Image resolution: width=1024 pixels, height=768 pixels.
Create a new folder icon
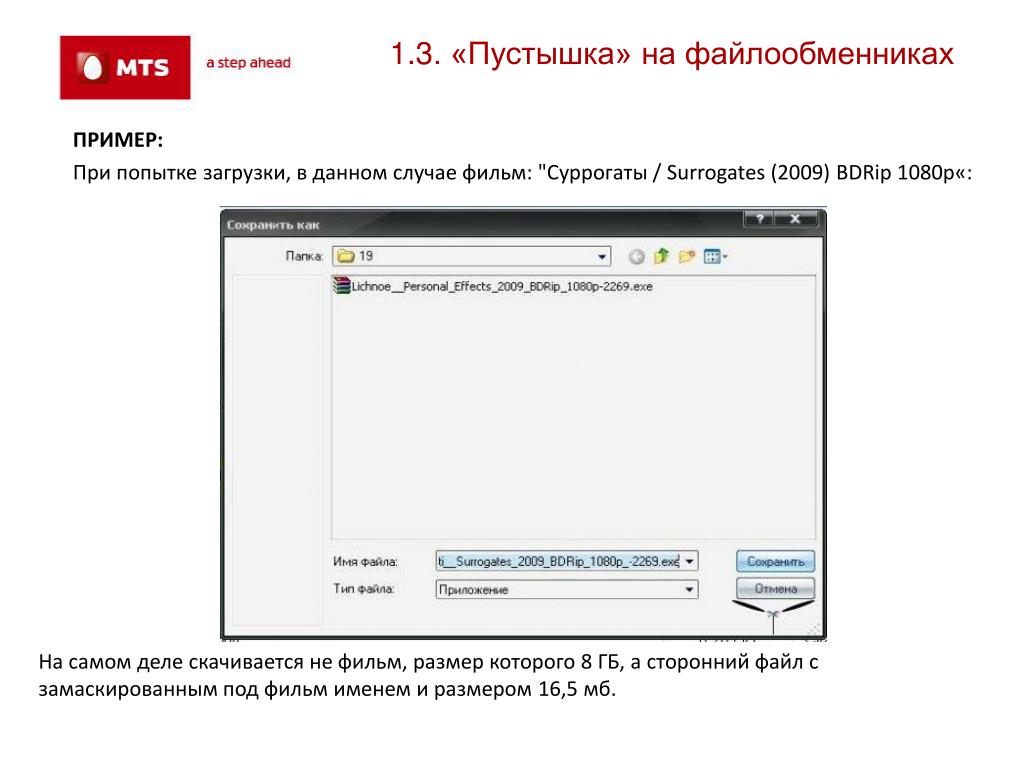pos(686,257)
